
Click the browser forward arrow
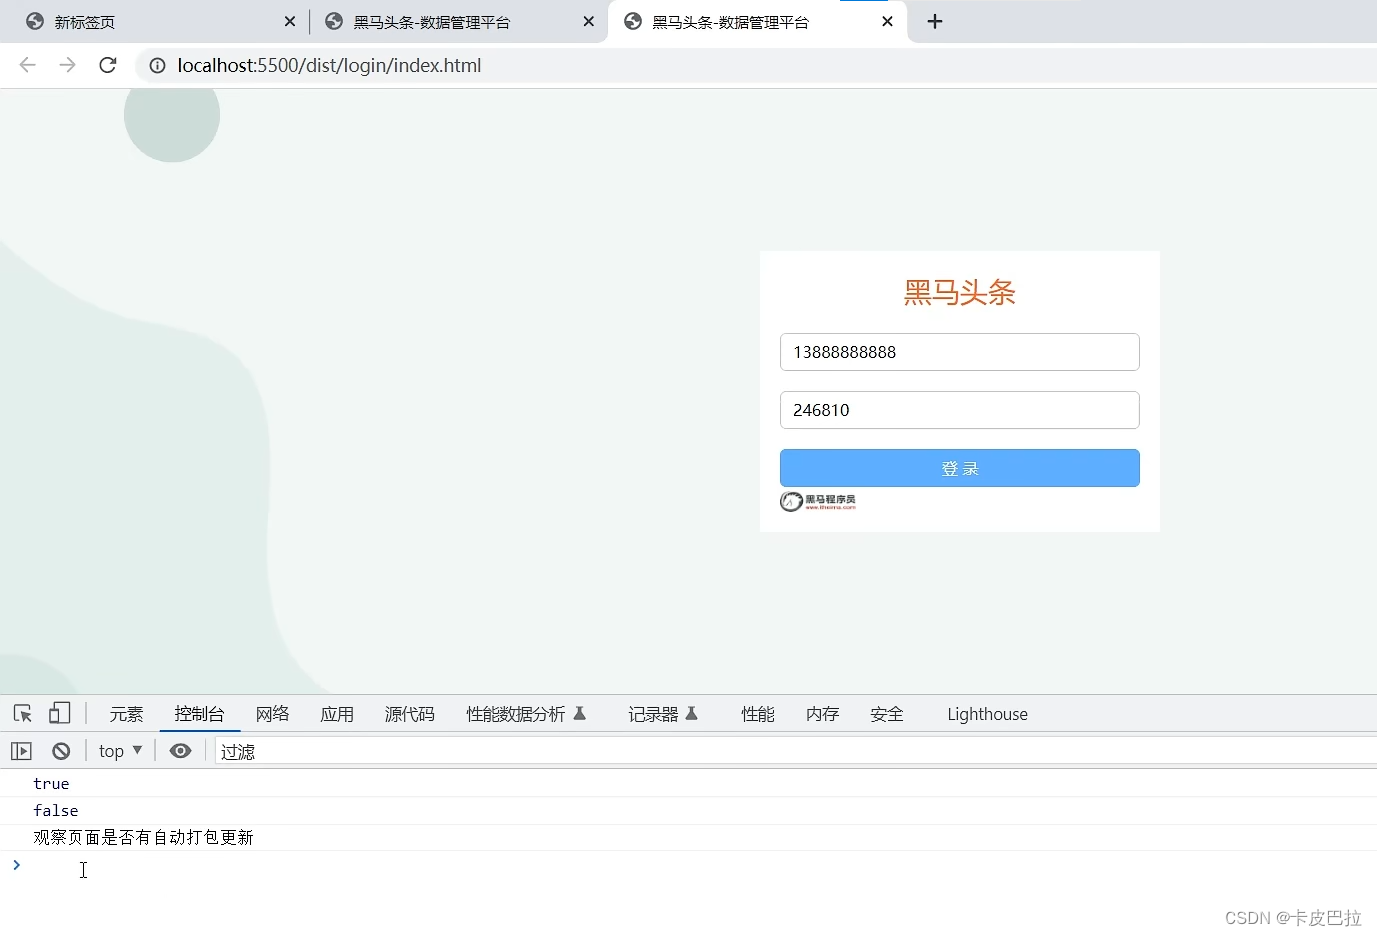(67, 65)
